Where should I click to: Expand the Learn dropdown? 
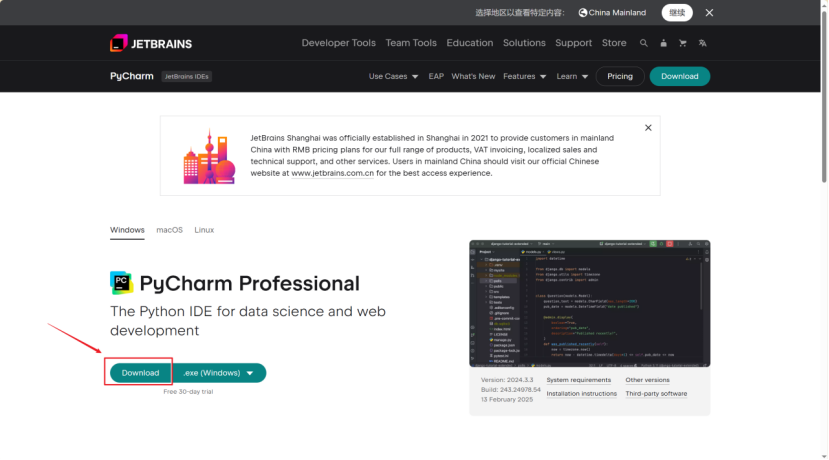[572, 77]
